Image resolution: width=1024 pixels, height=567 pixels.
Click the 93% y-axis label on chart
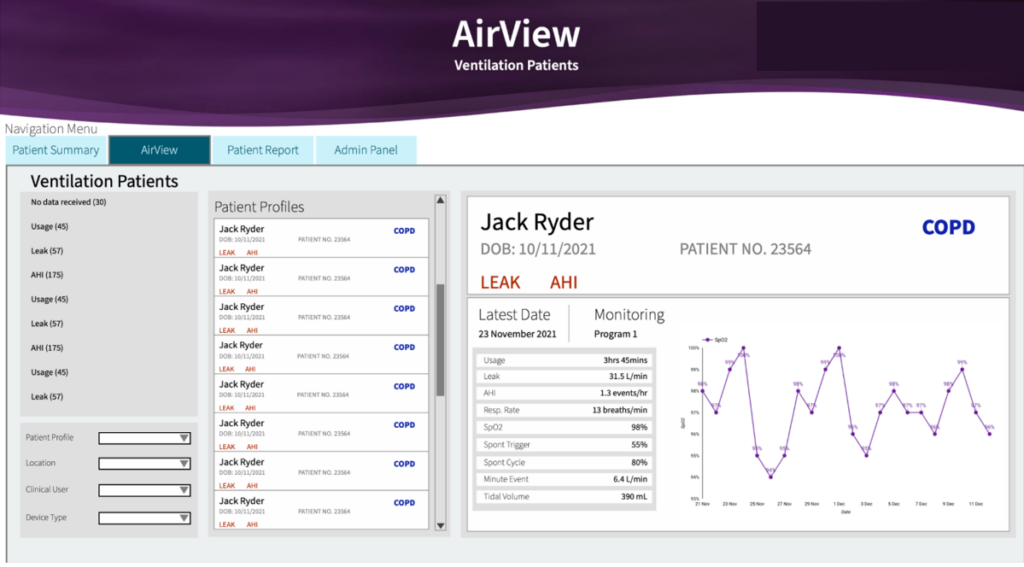(695, 499)
